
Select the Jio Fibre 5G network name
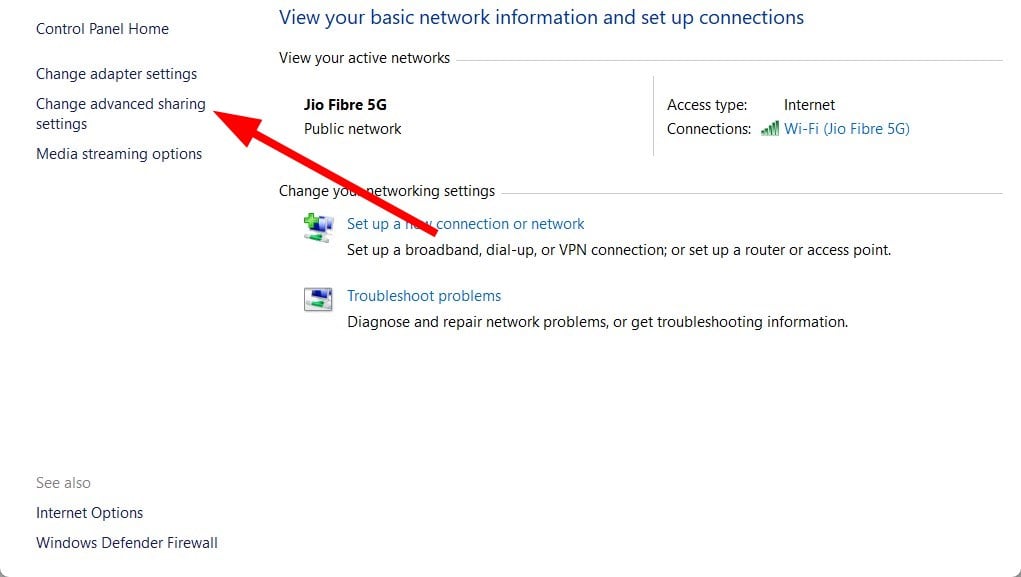[x=345, y=104]
